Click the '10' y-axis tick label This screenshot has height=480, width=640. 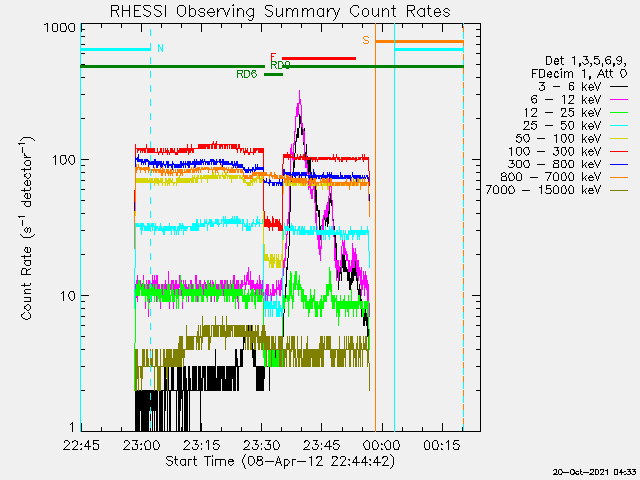point(68,296)
